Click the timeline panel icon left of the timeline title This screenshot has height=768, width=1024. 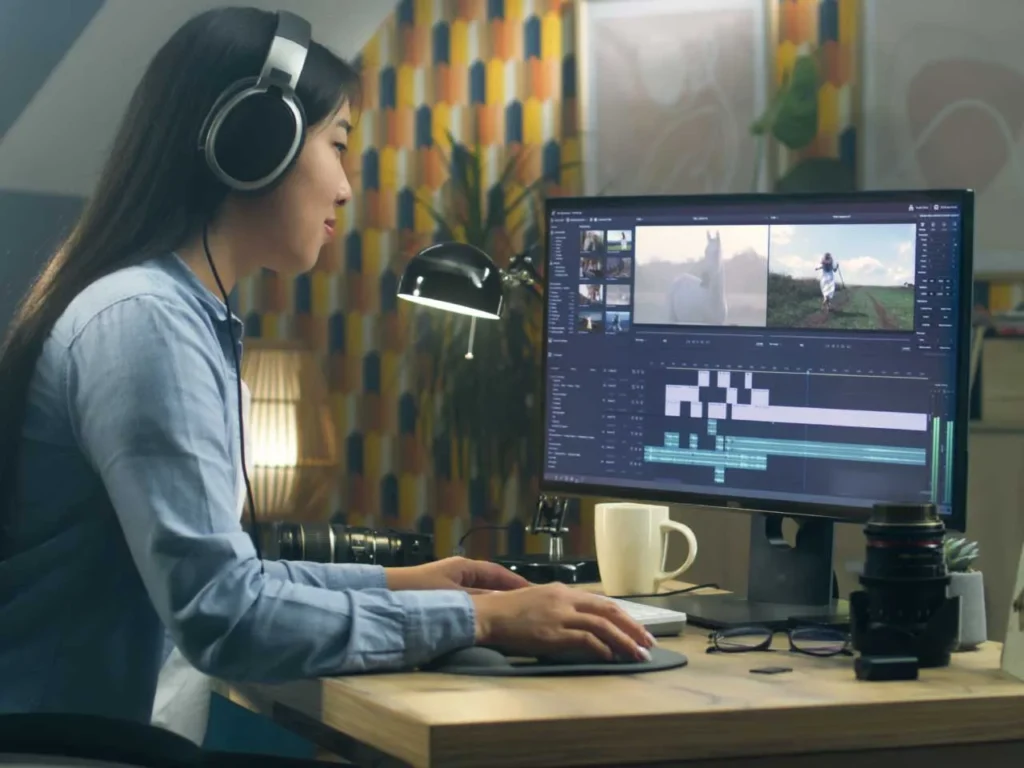click(x=551, y=354)
